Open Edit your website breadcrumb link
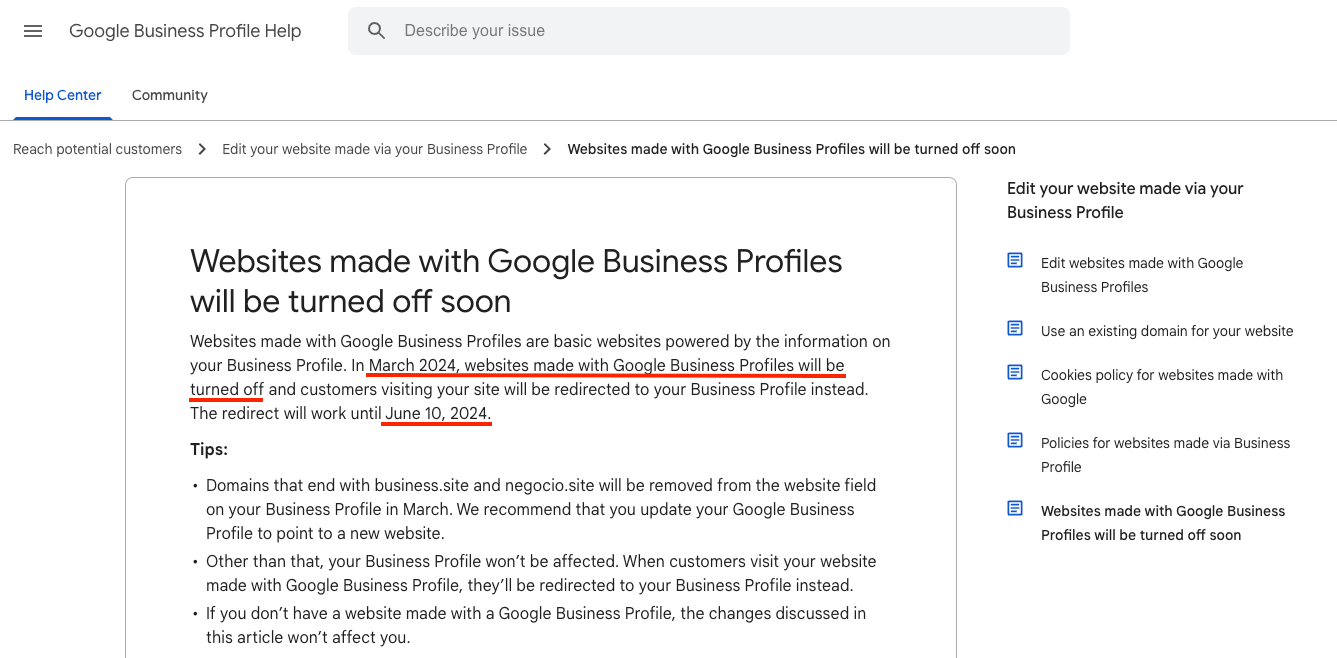This screenshot has height=658, width=1337. point(374,149)
